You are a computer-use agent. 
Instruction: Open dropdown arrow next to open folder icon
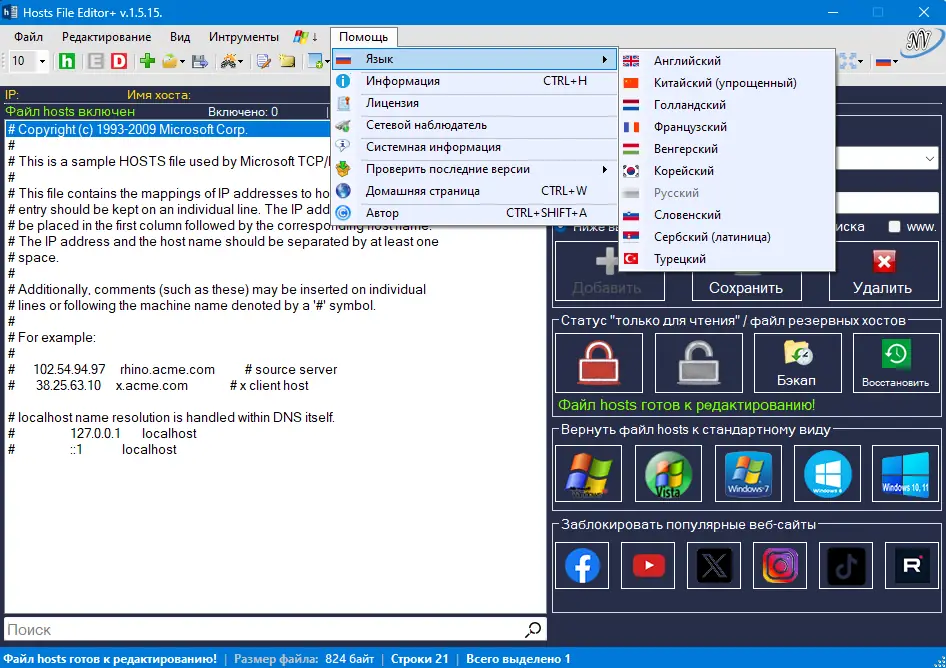[x=182, y=62]
